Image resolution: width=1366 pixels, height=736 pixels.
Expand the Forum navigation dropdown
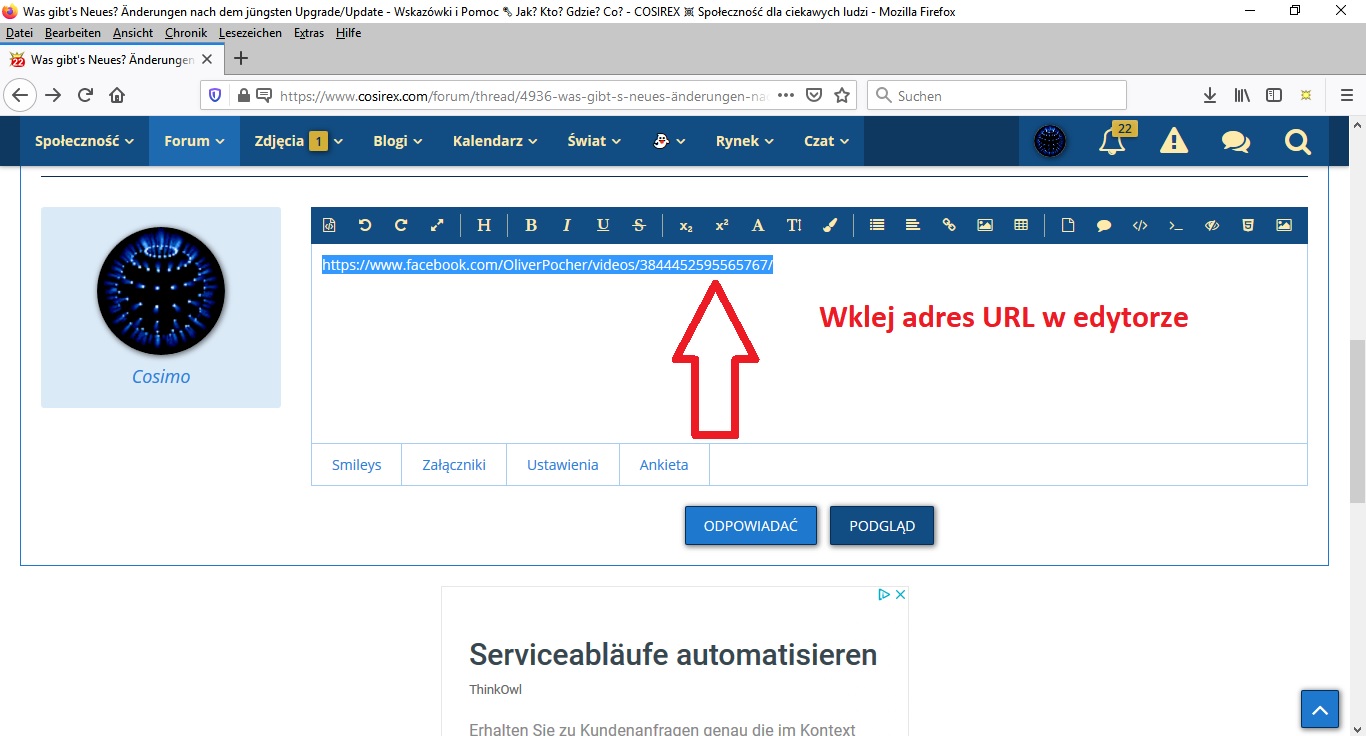click(194, 141)
